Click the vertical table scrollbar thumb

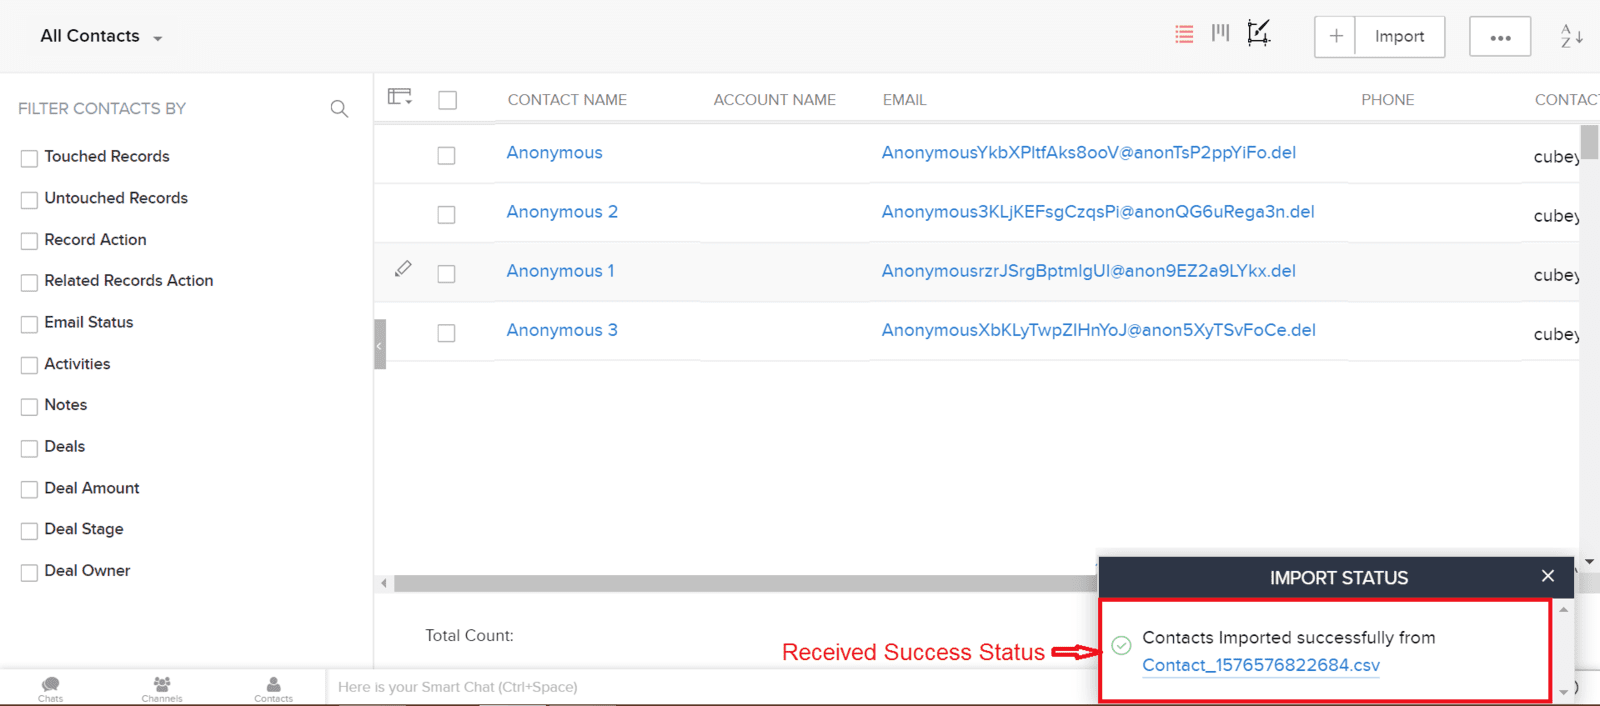tap(1589, 142)
